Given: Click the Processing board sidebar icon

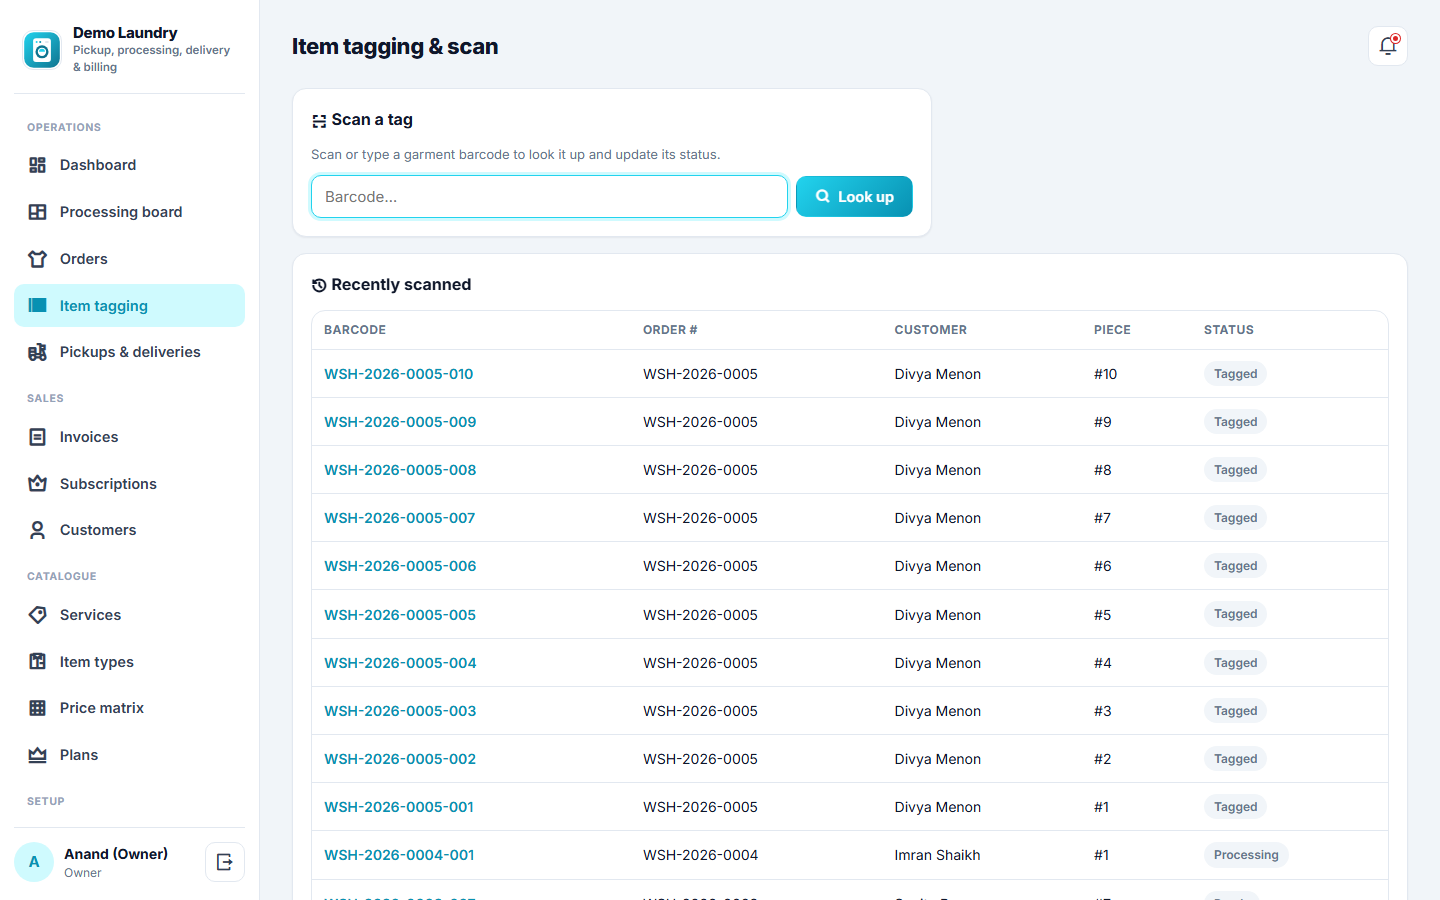Looking at the screenshot, I should point(38,212).
